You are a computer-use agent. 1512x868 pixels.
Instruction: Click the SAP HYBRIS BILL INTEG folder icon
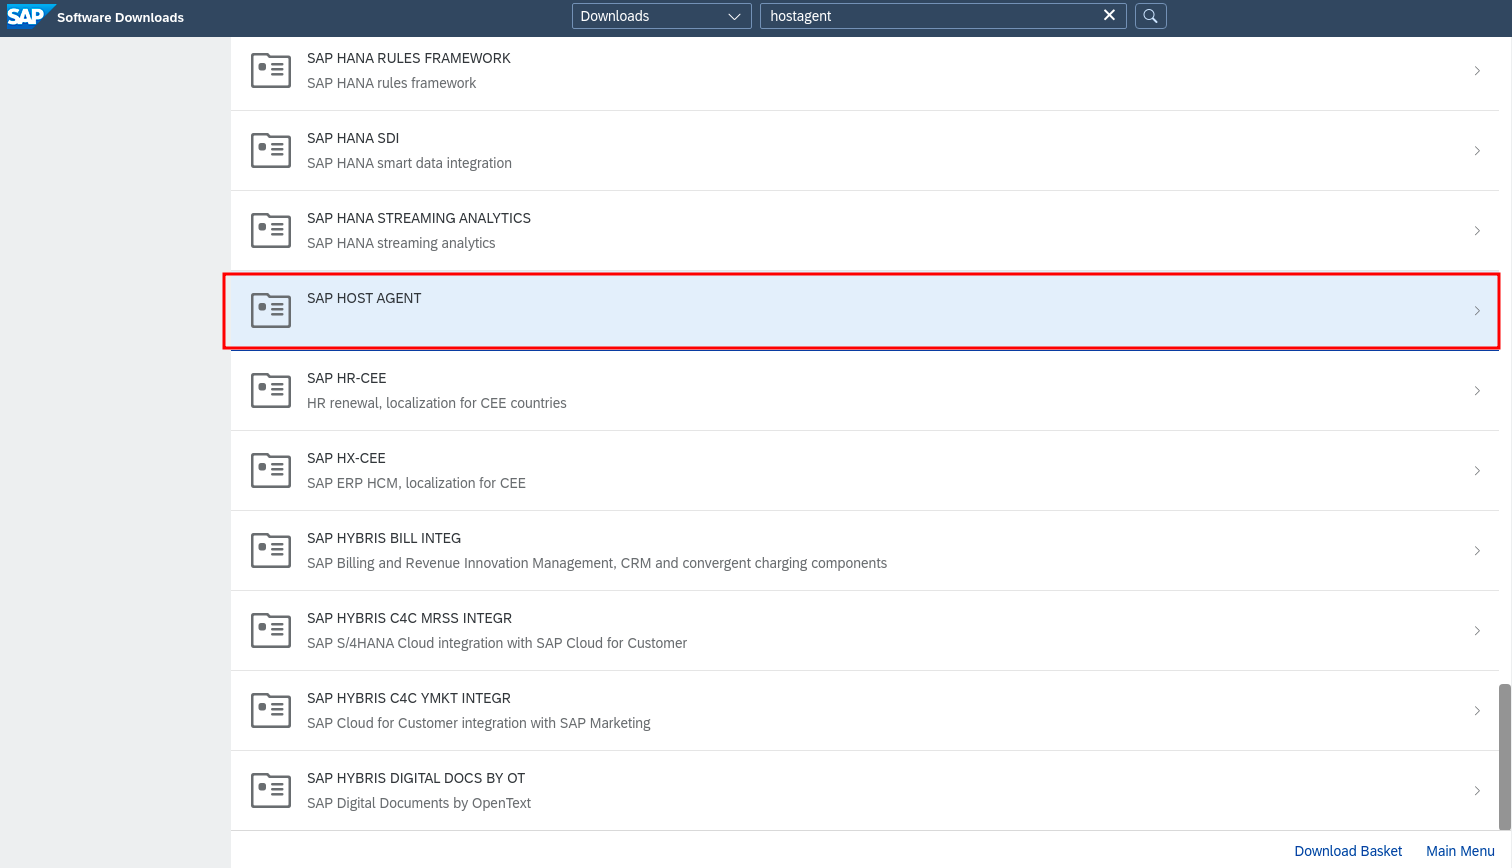[x=271, y=551]
